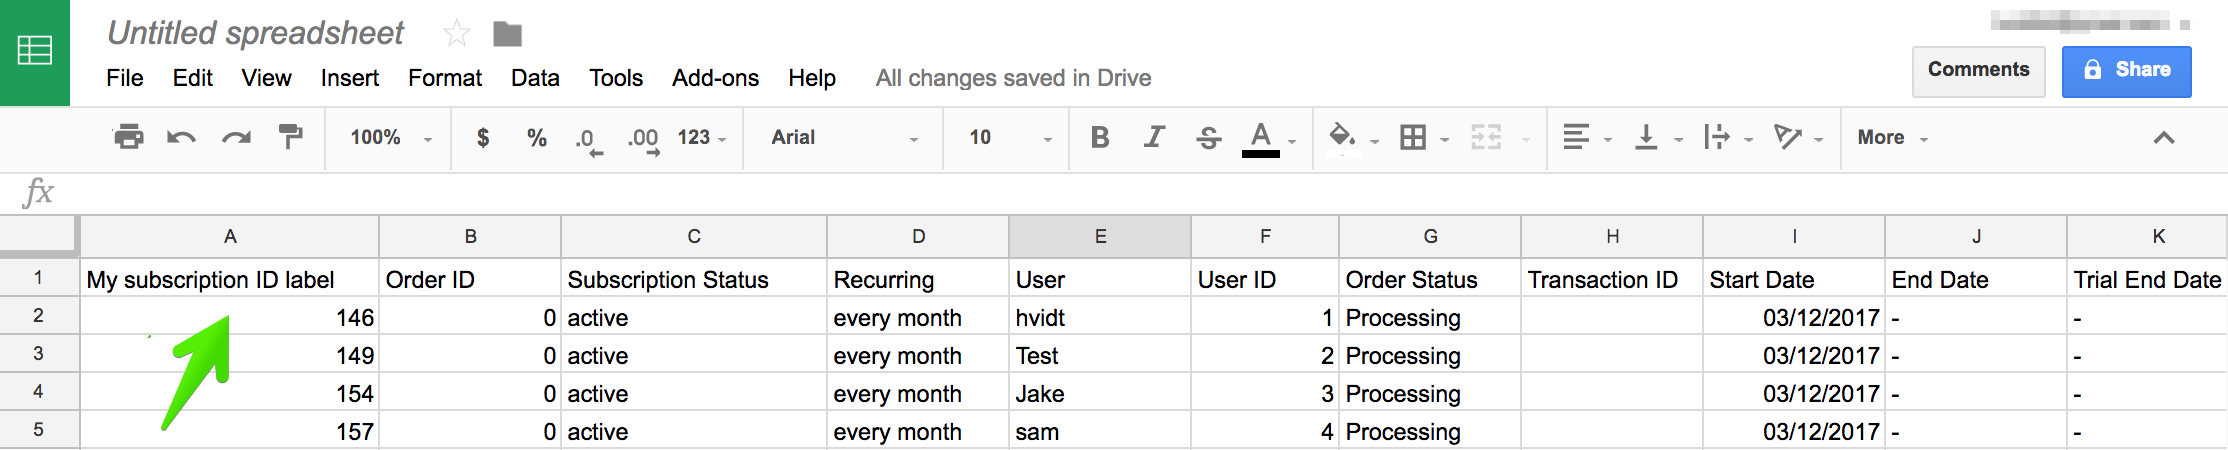Open vertical align options

pos(1646,137)
